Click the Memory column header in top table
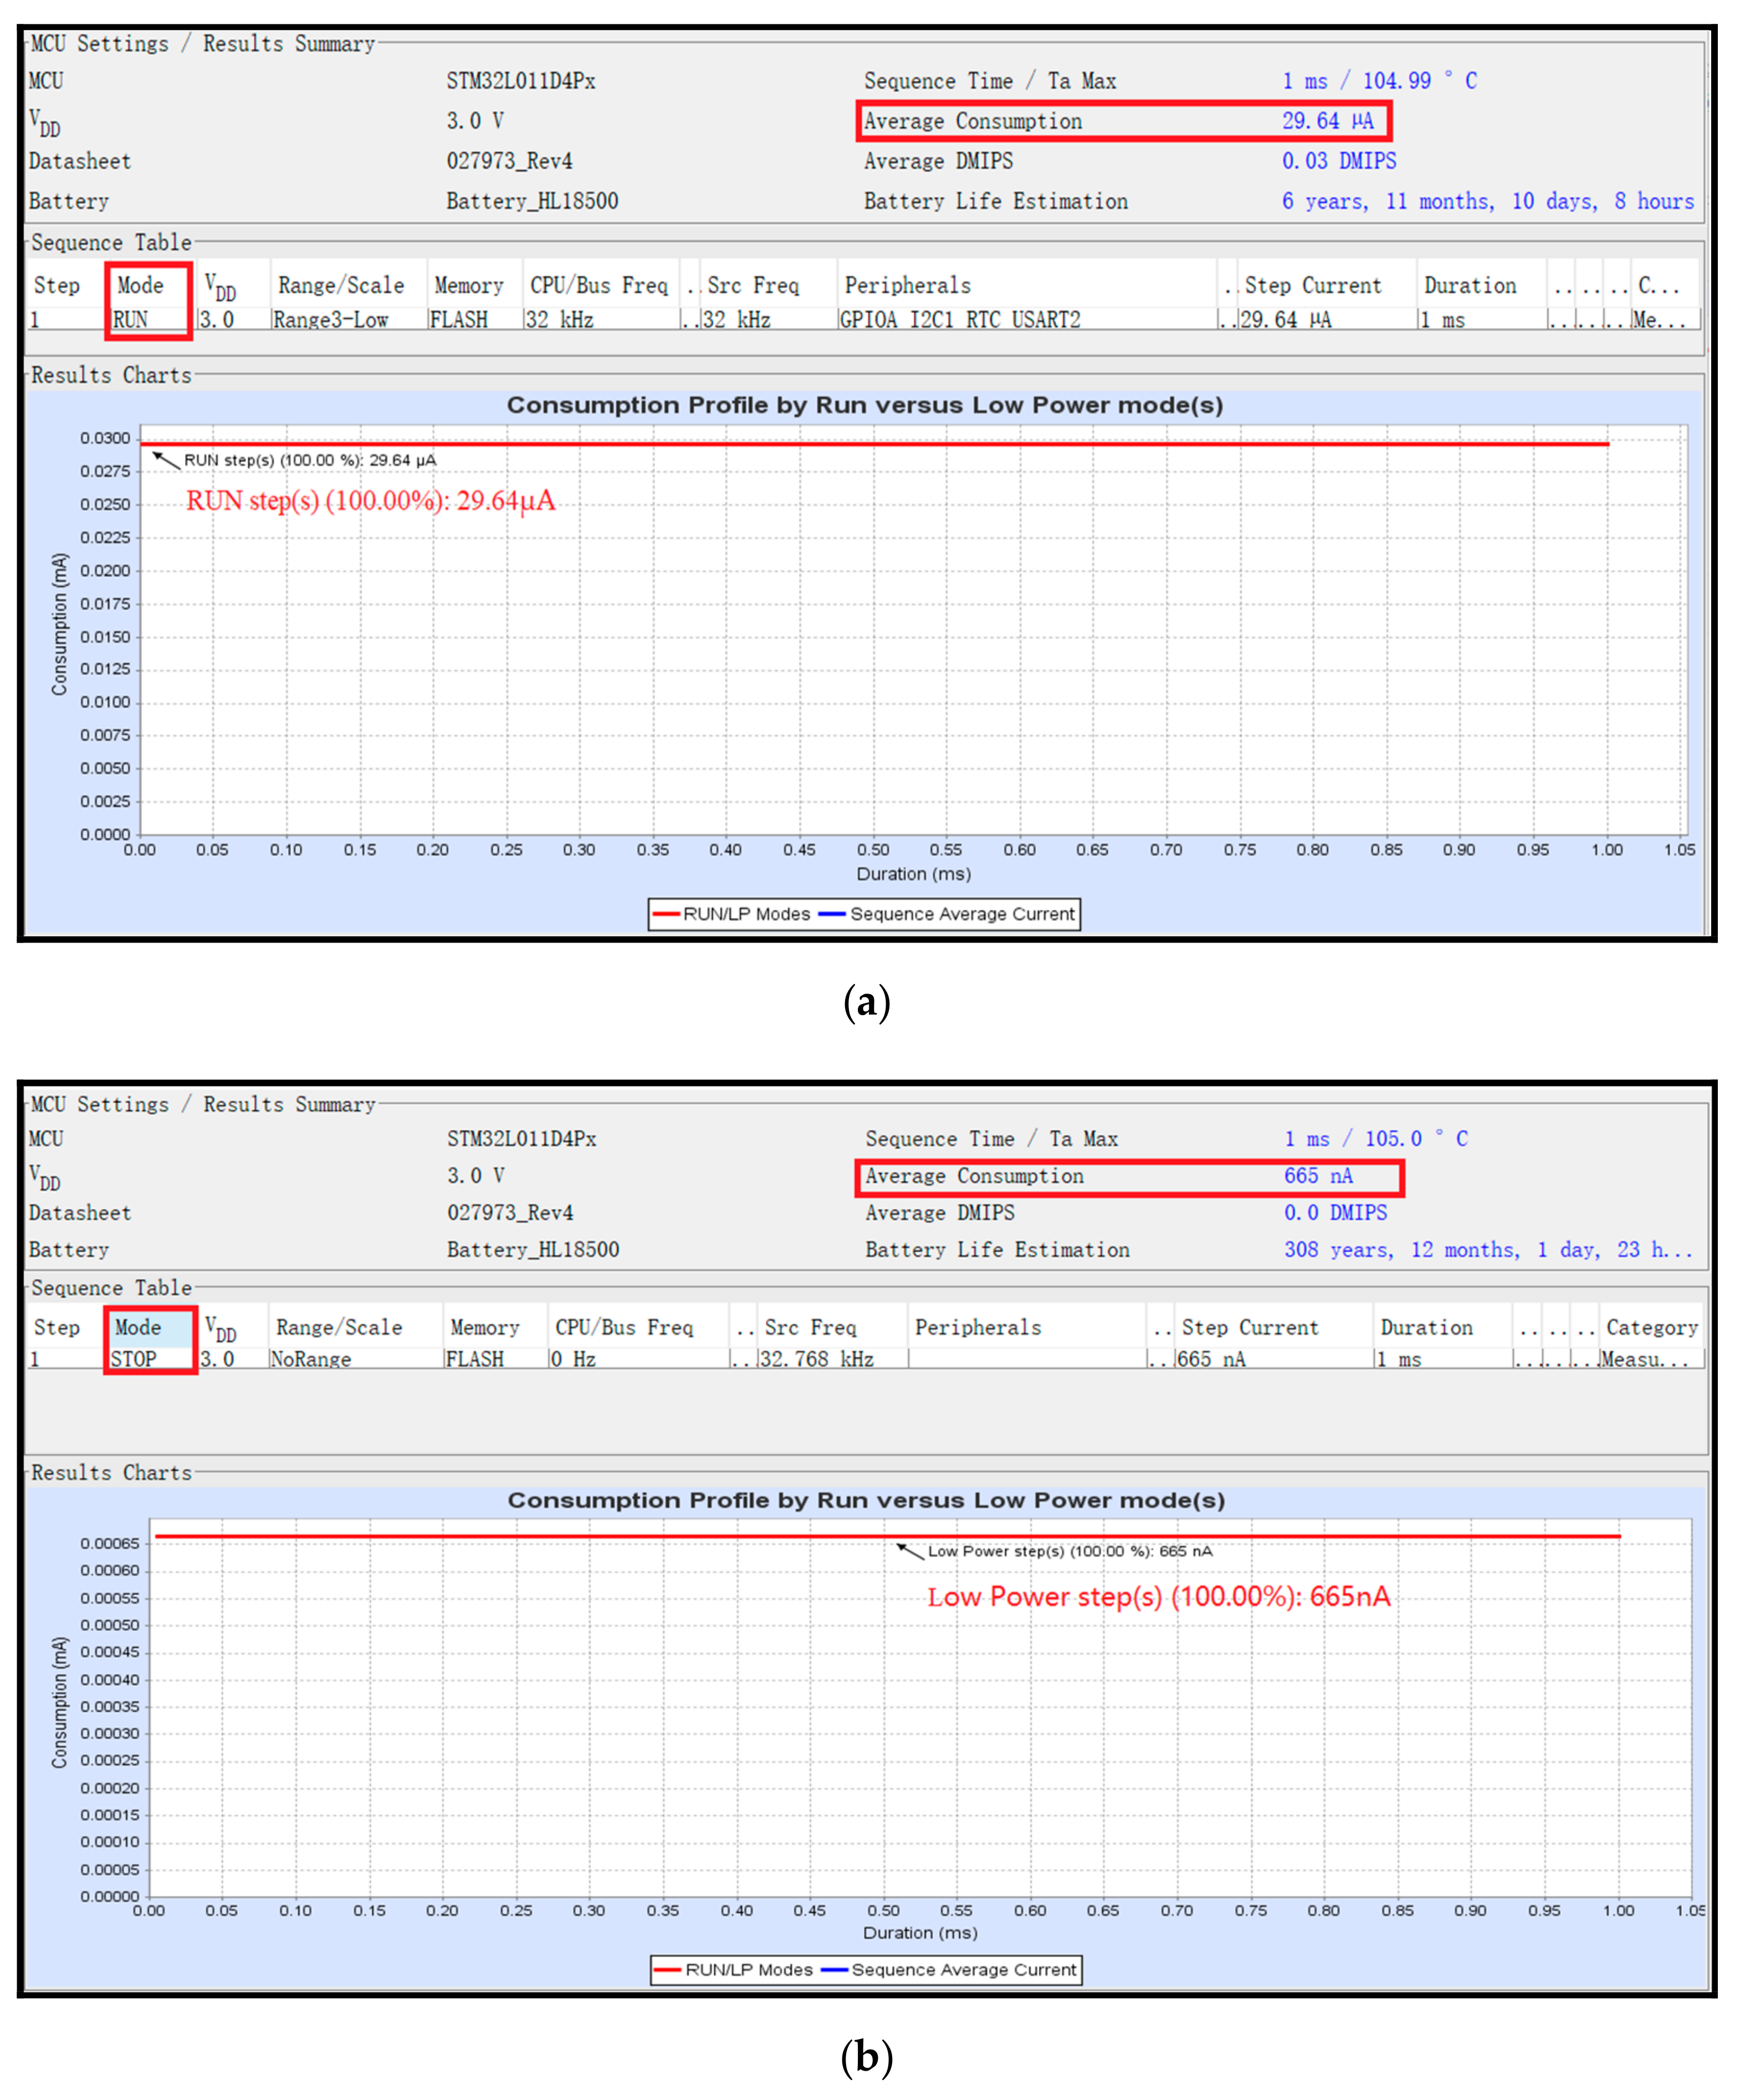 pyautogui.click(x=468, y=286)
